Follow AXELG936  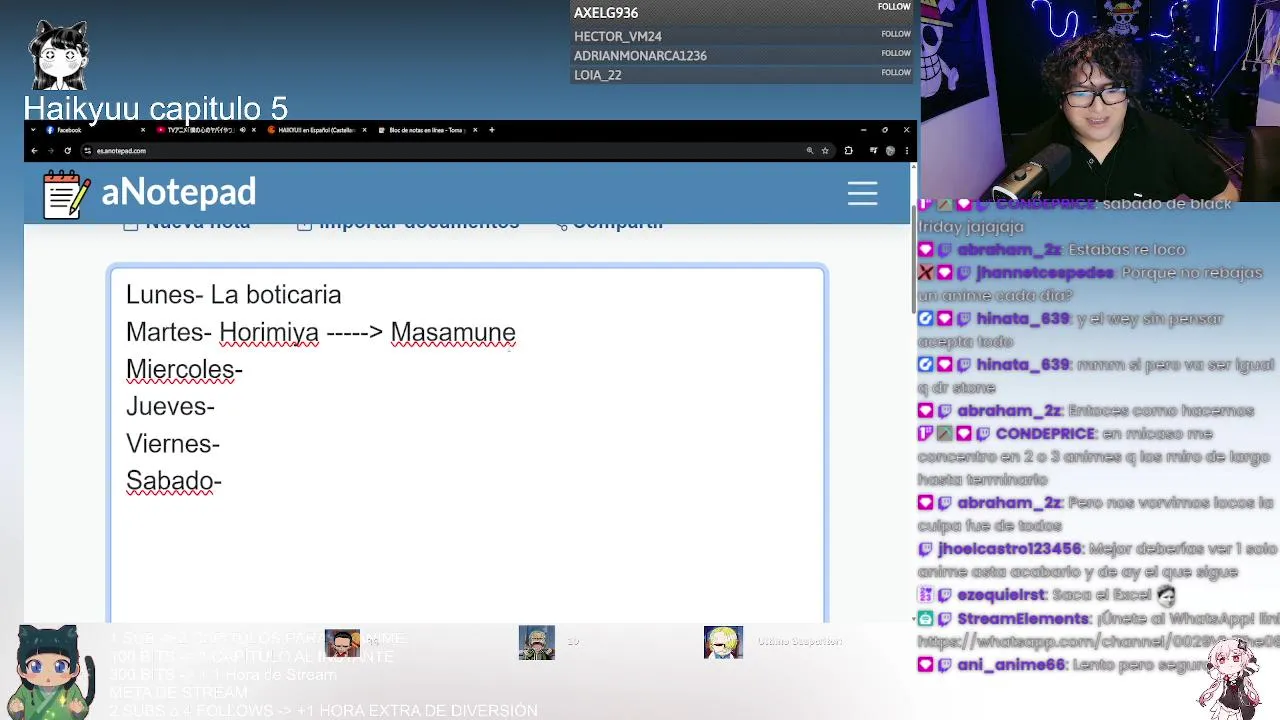pyautogui.click(x=894, y=7)
